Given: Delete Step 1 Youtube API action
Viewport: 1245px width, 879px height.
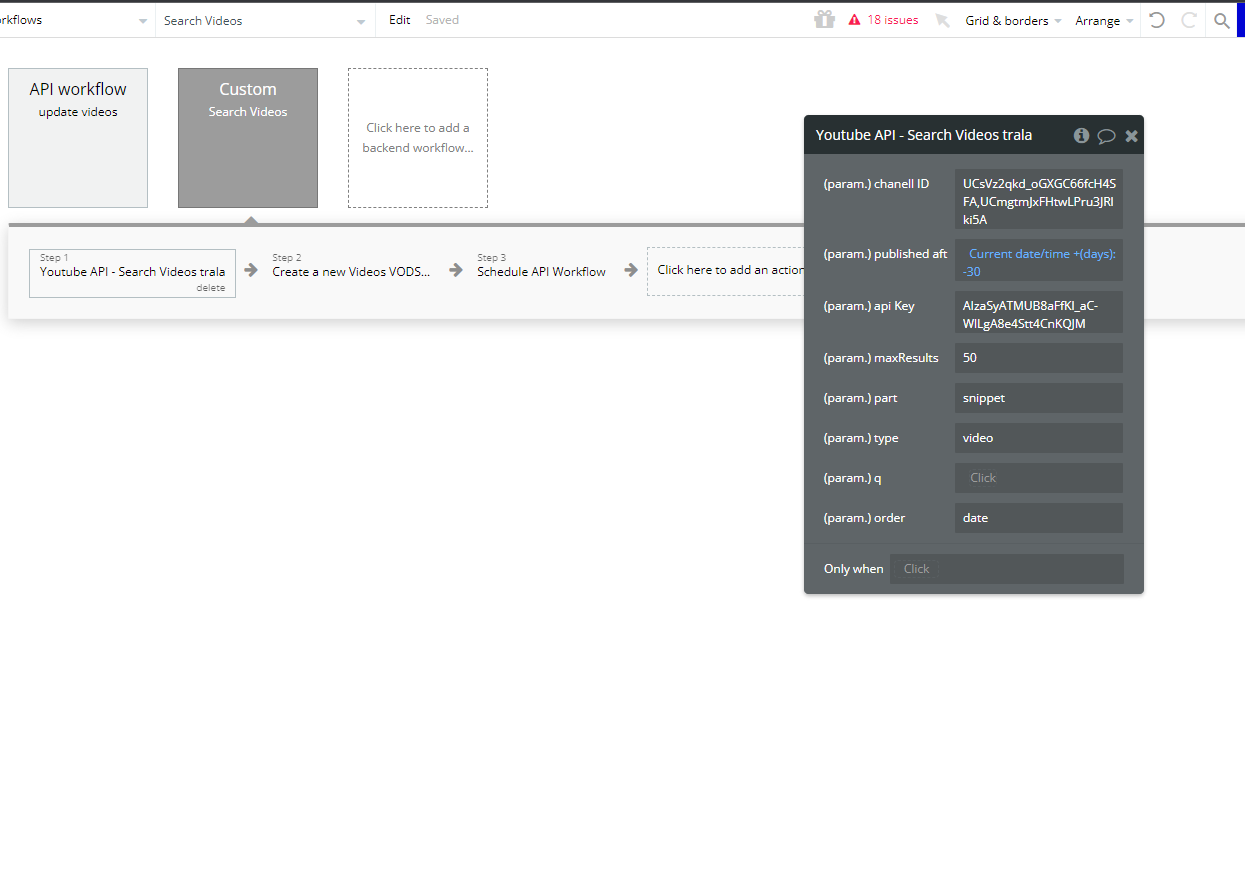Looking at the screenshot, I should click(x=210, y=288).
